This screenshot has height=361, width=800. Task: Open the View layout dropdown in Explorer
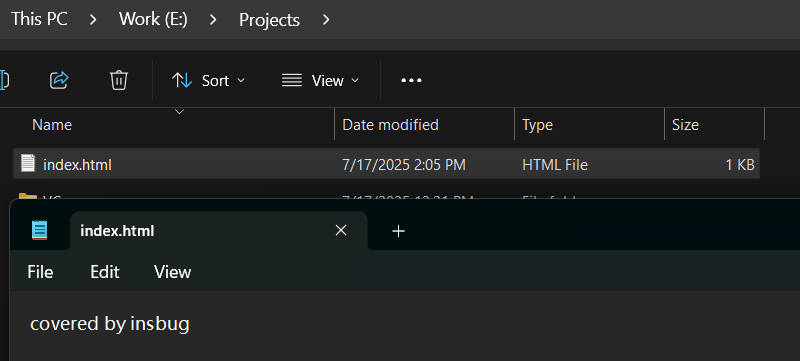[320, 81]
